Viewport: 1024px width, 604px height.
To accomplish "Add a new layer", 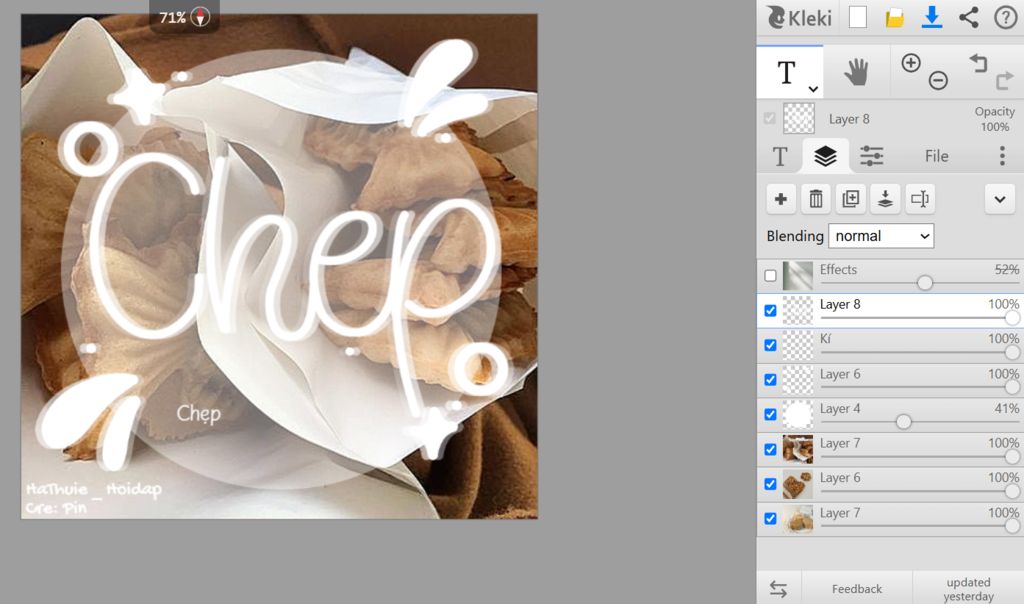I will 780,199.
